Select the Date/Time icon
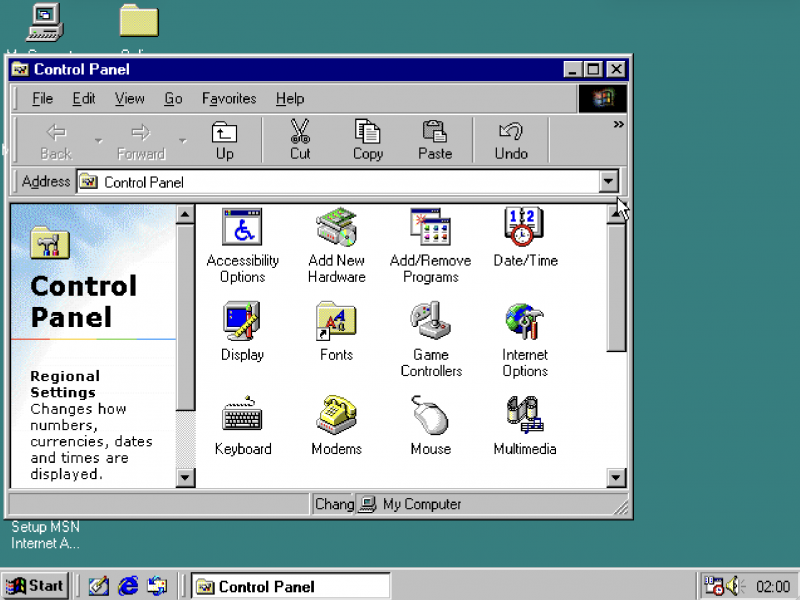 click(524, 228)
